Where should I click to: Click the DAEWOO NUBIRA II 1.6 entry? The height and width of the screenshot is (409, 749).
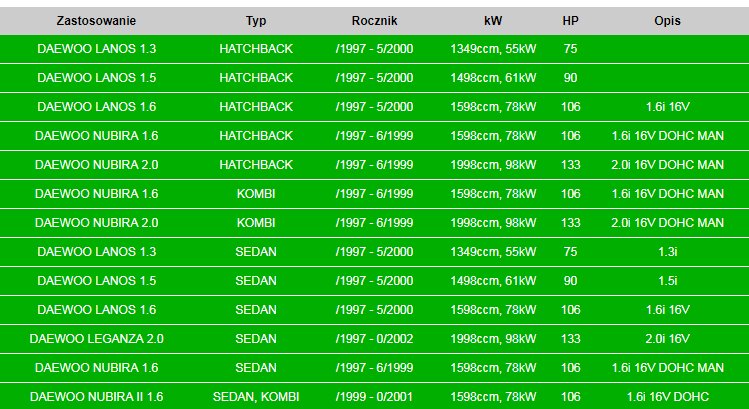click(x=96, y=397)
